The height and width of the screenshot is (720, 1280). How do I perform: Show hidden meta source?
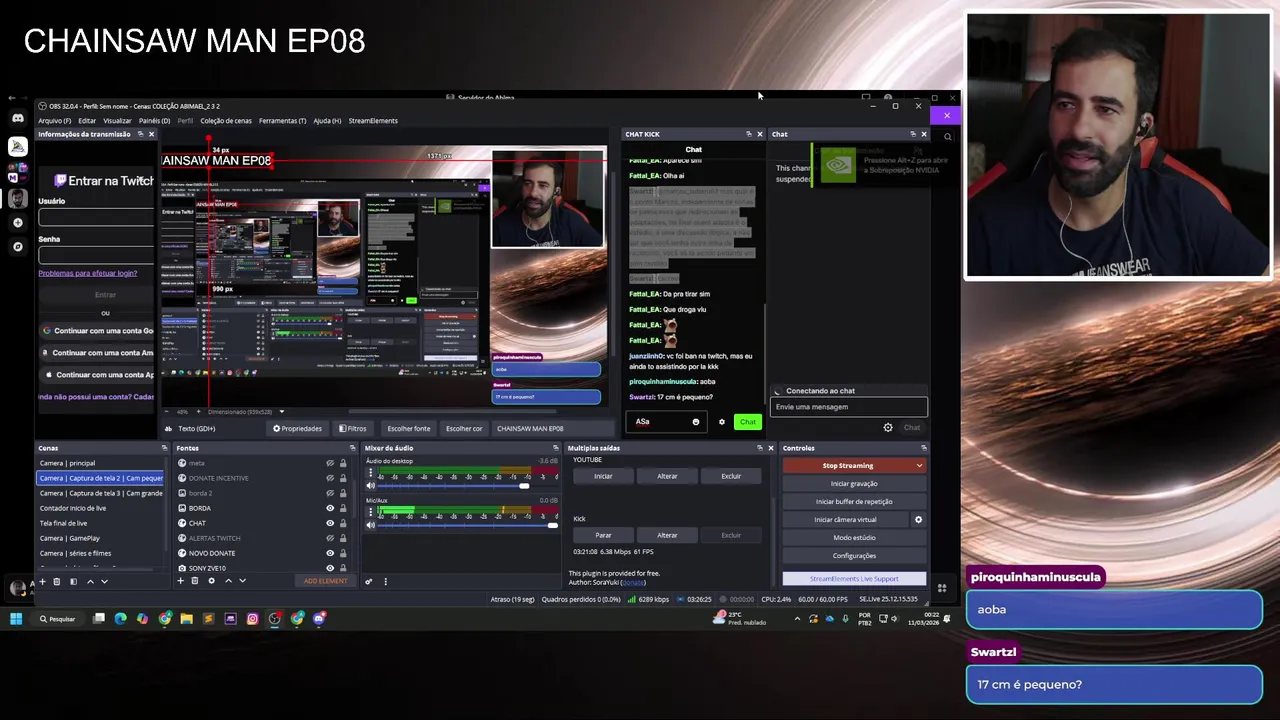pos(330,463)
